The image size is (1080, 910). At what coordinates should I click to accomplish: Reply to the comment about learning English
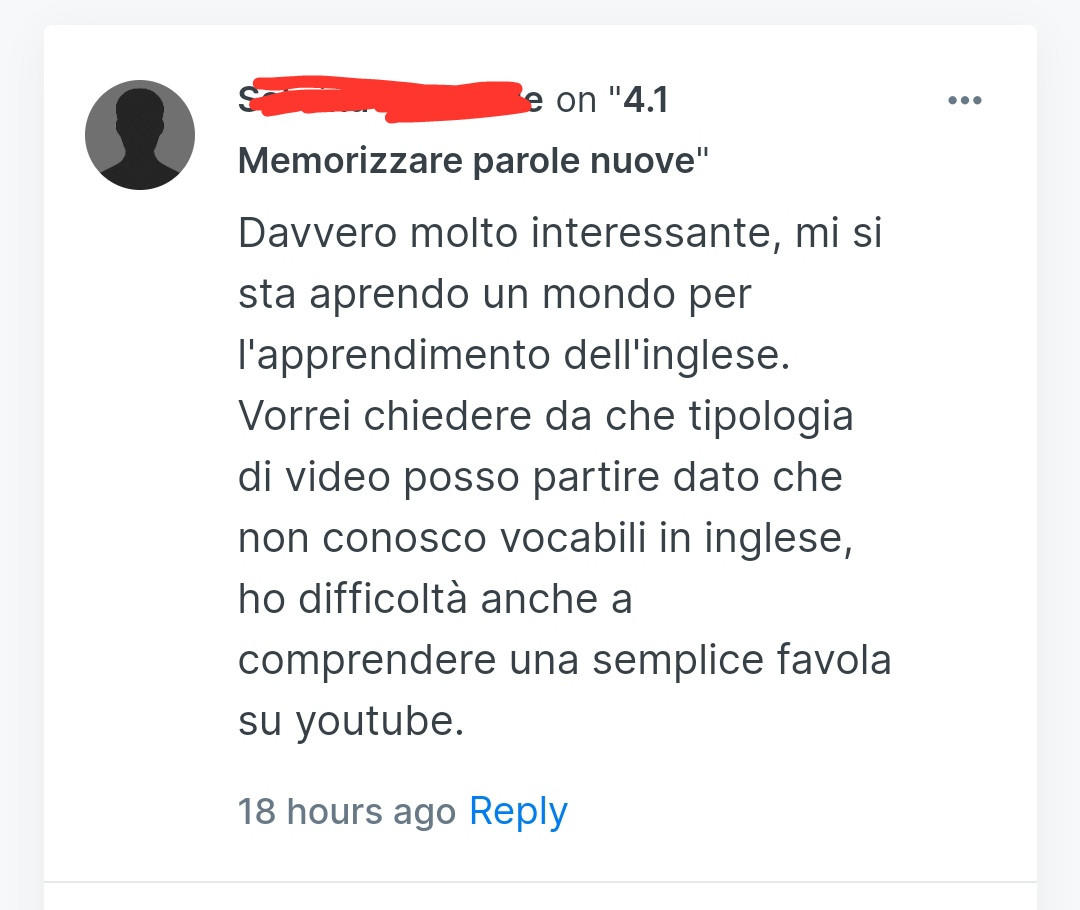[518, 811]
